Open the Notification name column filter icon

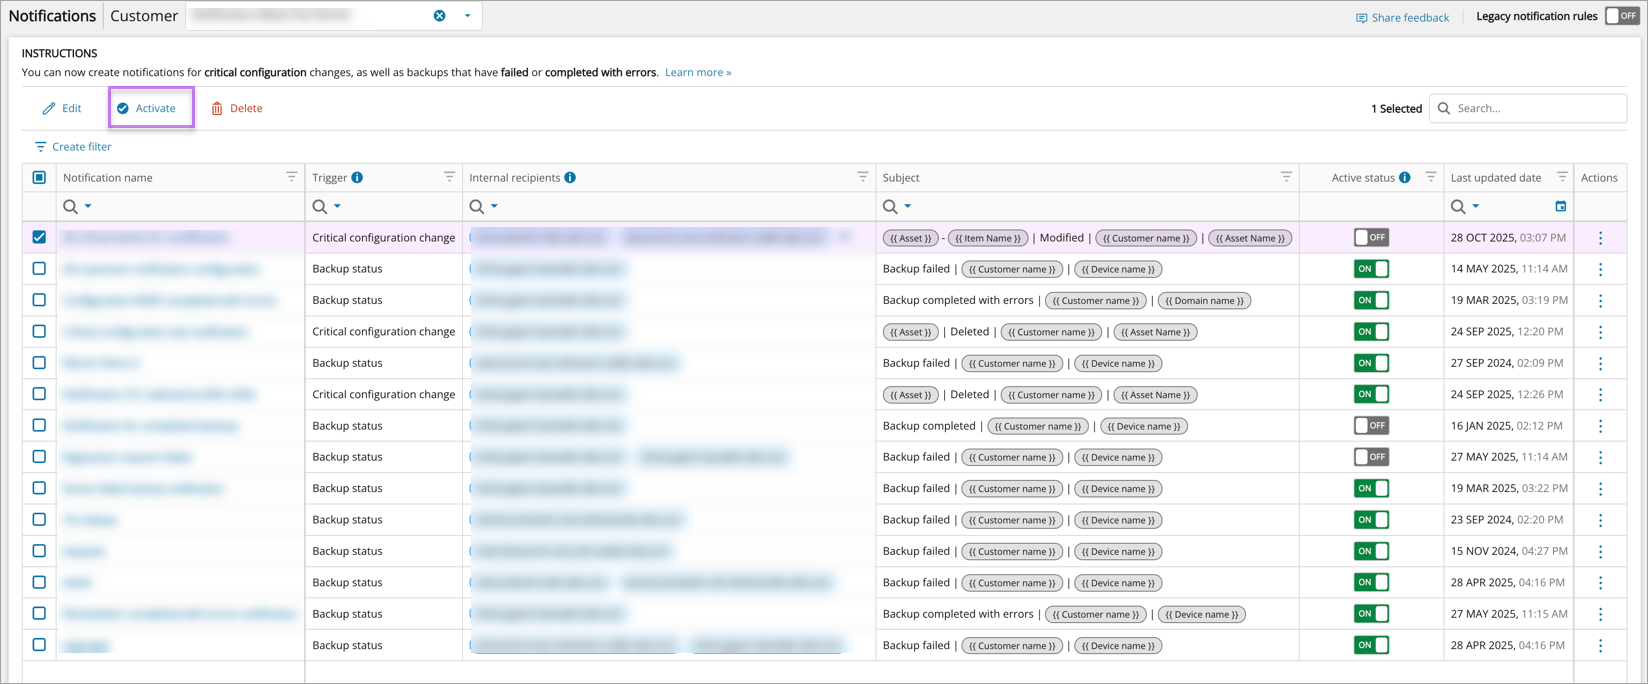tap(291, 177)
